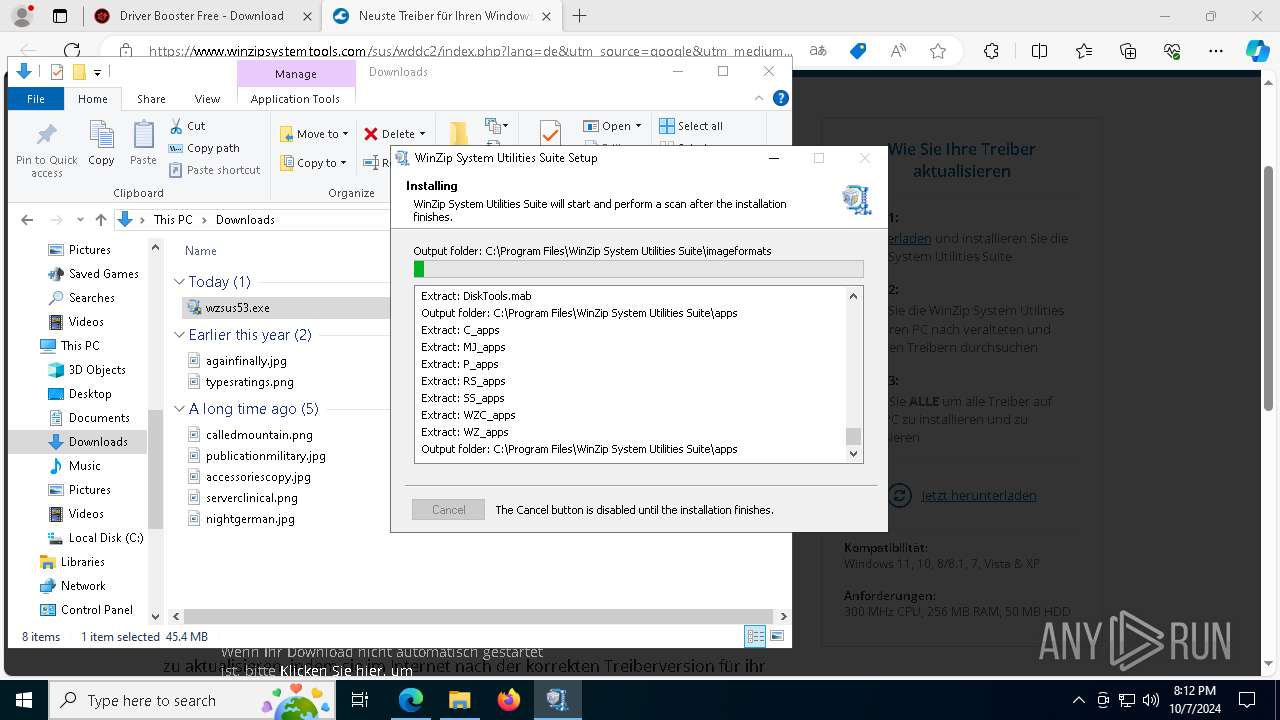
Task: Open Firefox from the taskbar
Action: tap(509, 700)
